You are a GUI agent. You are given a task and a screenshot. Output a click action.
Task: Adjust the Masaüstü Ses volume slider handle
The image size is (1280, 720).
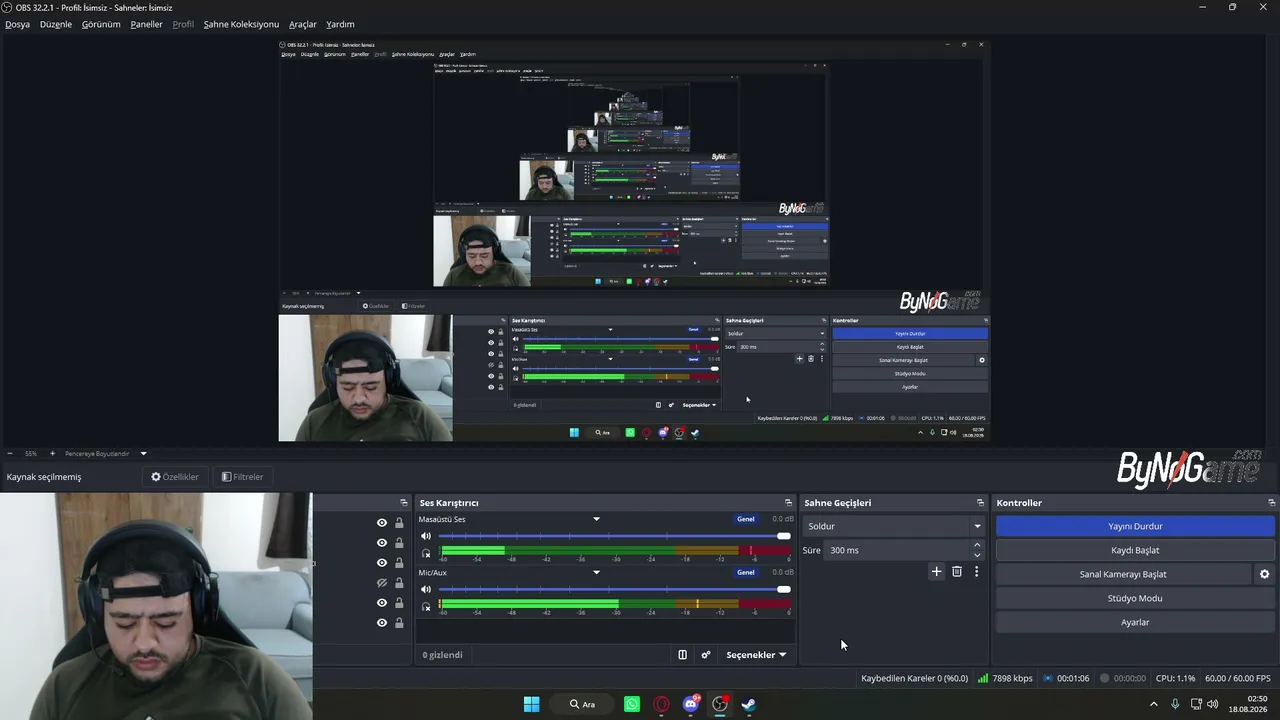pos(784,536)
